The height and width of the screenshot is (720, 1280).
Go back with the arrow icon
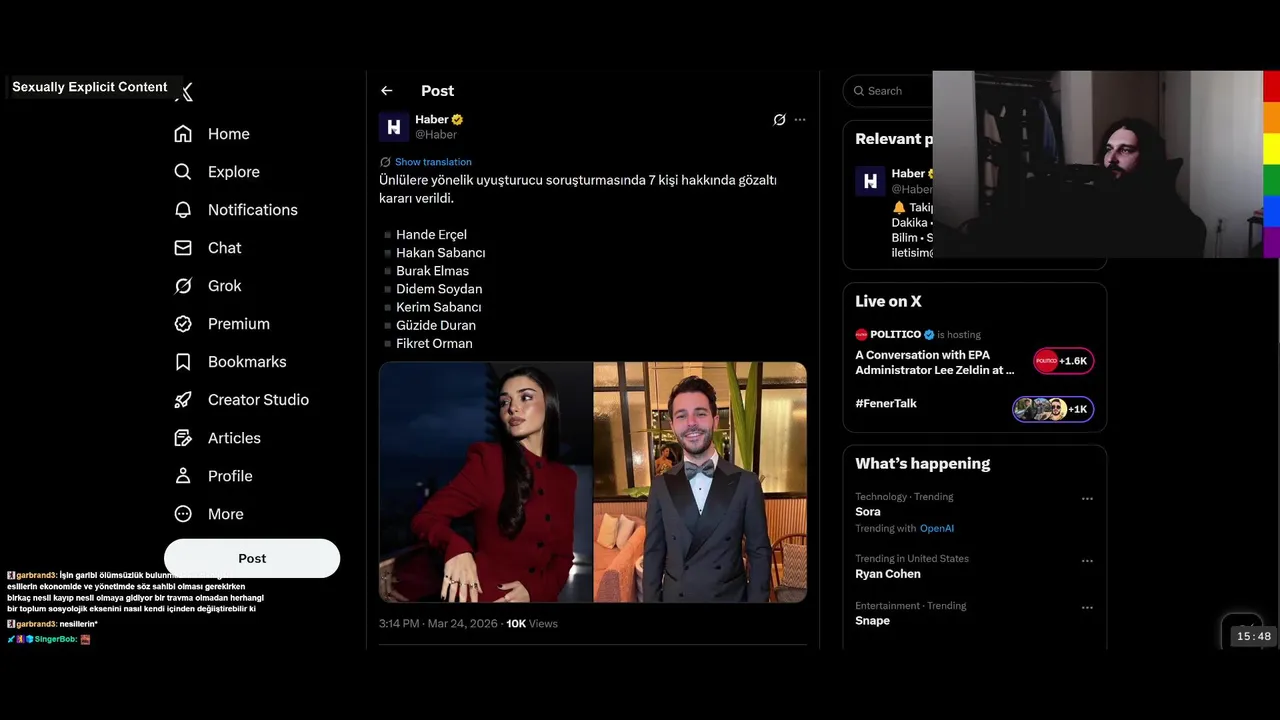(387, 91)
